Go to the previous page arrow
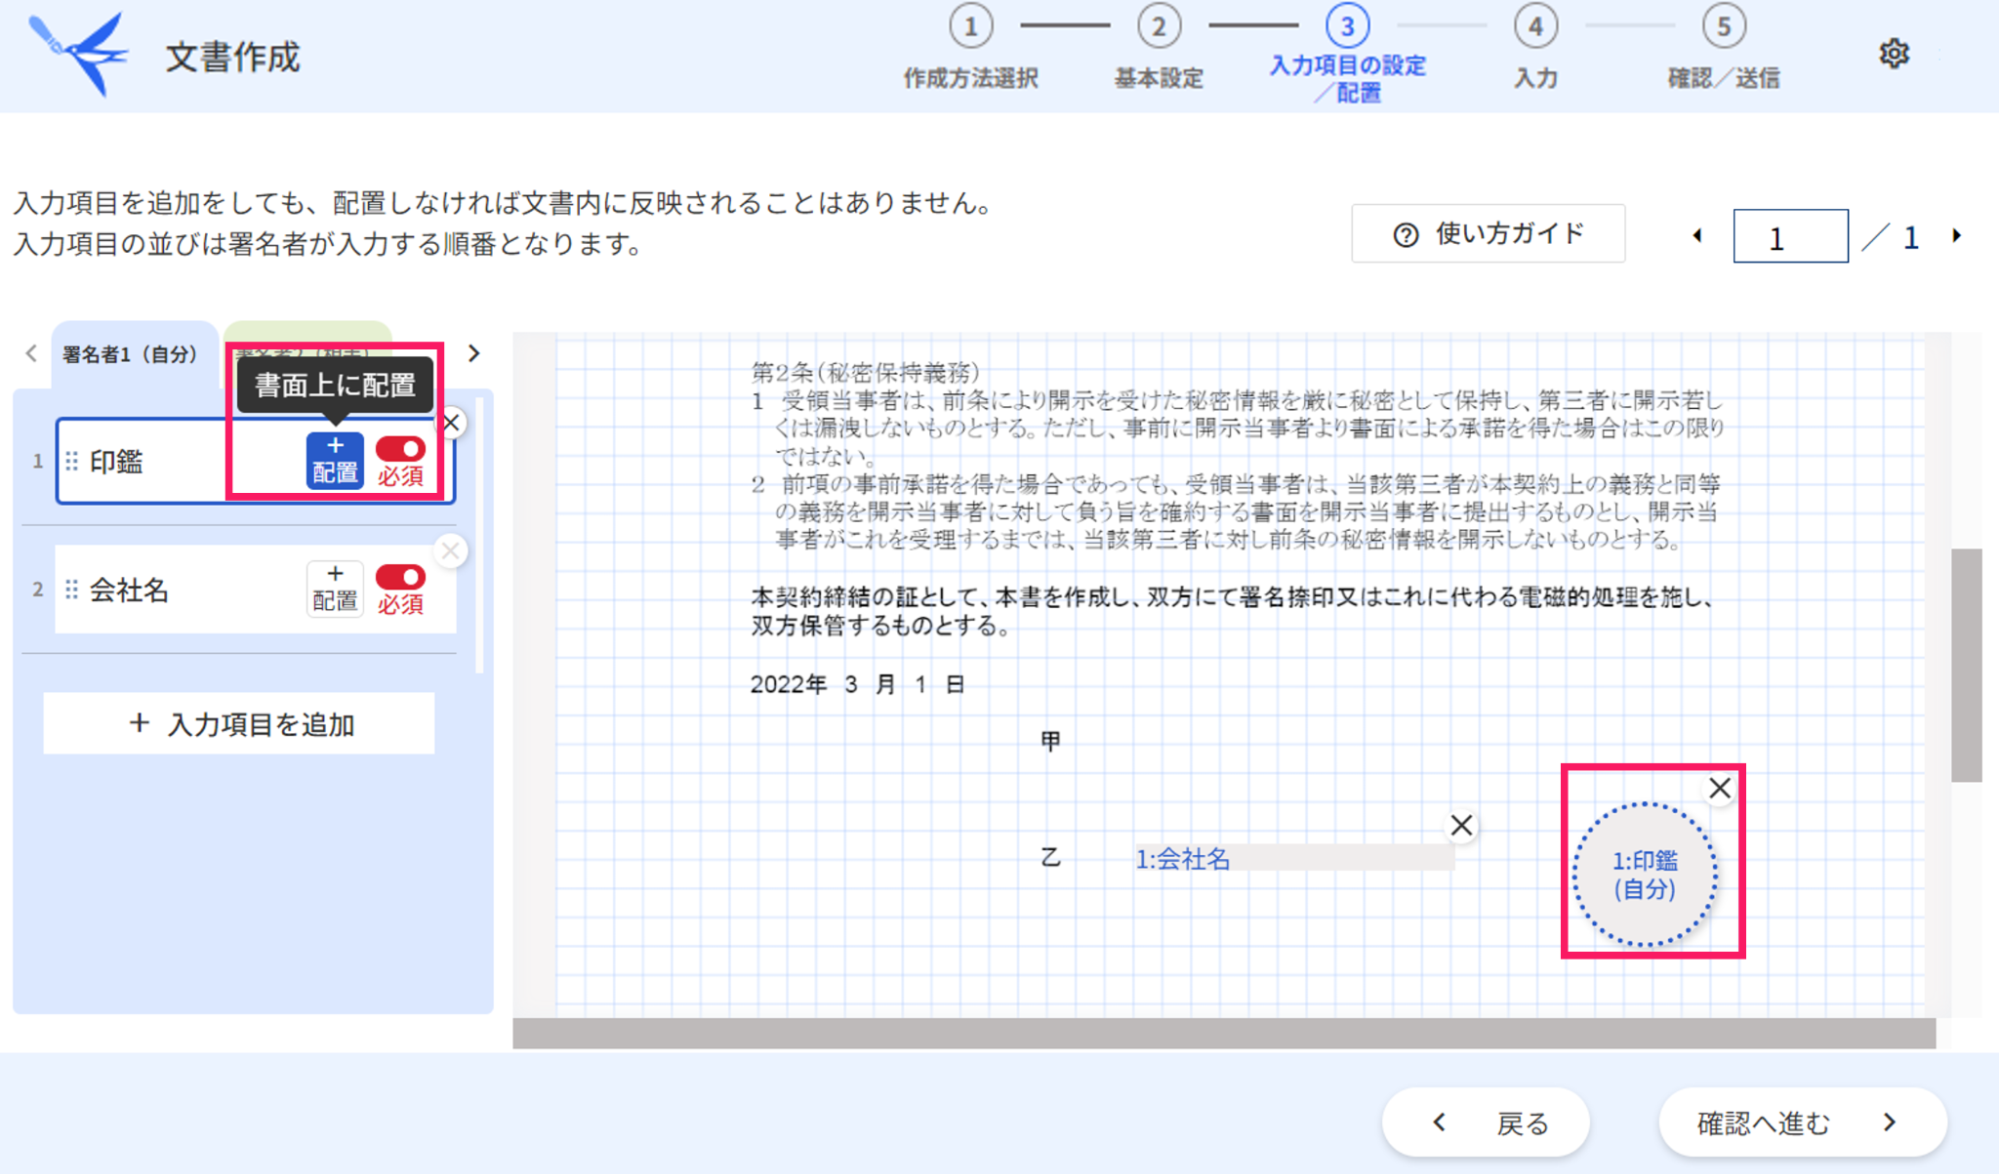Screen dimensions: 1999x1175 1697,236
